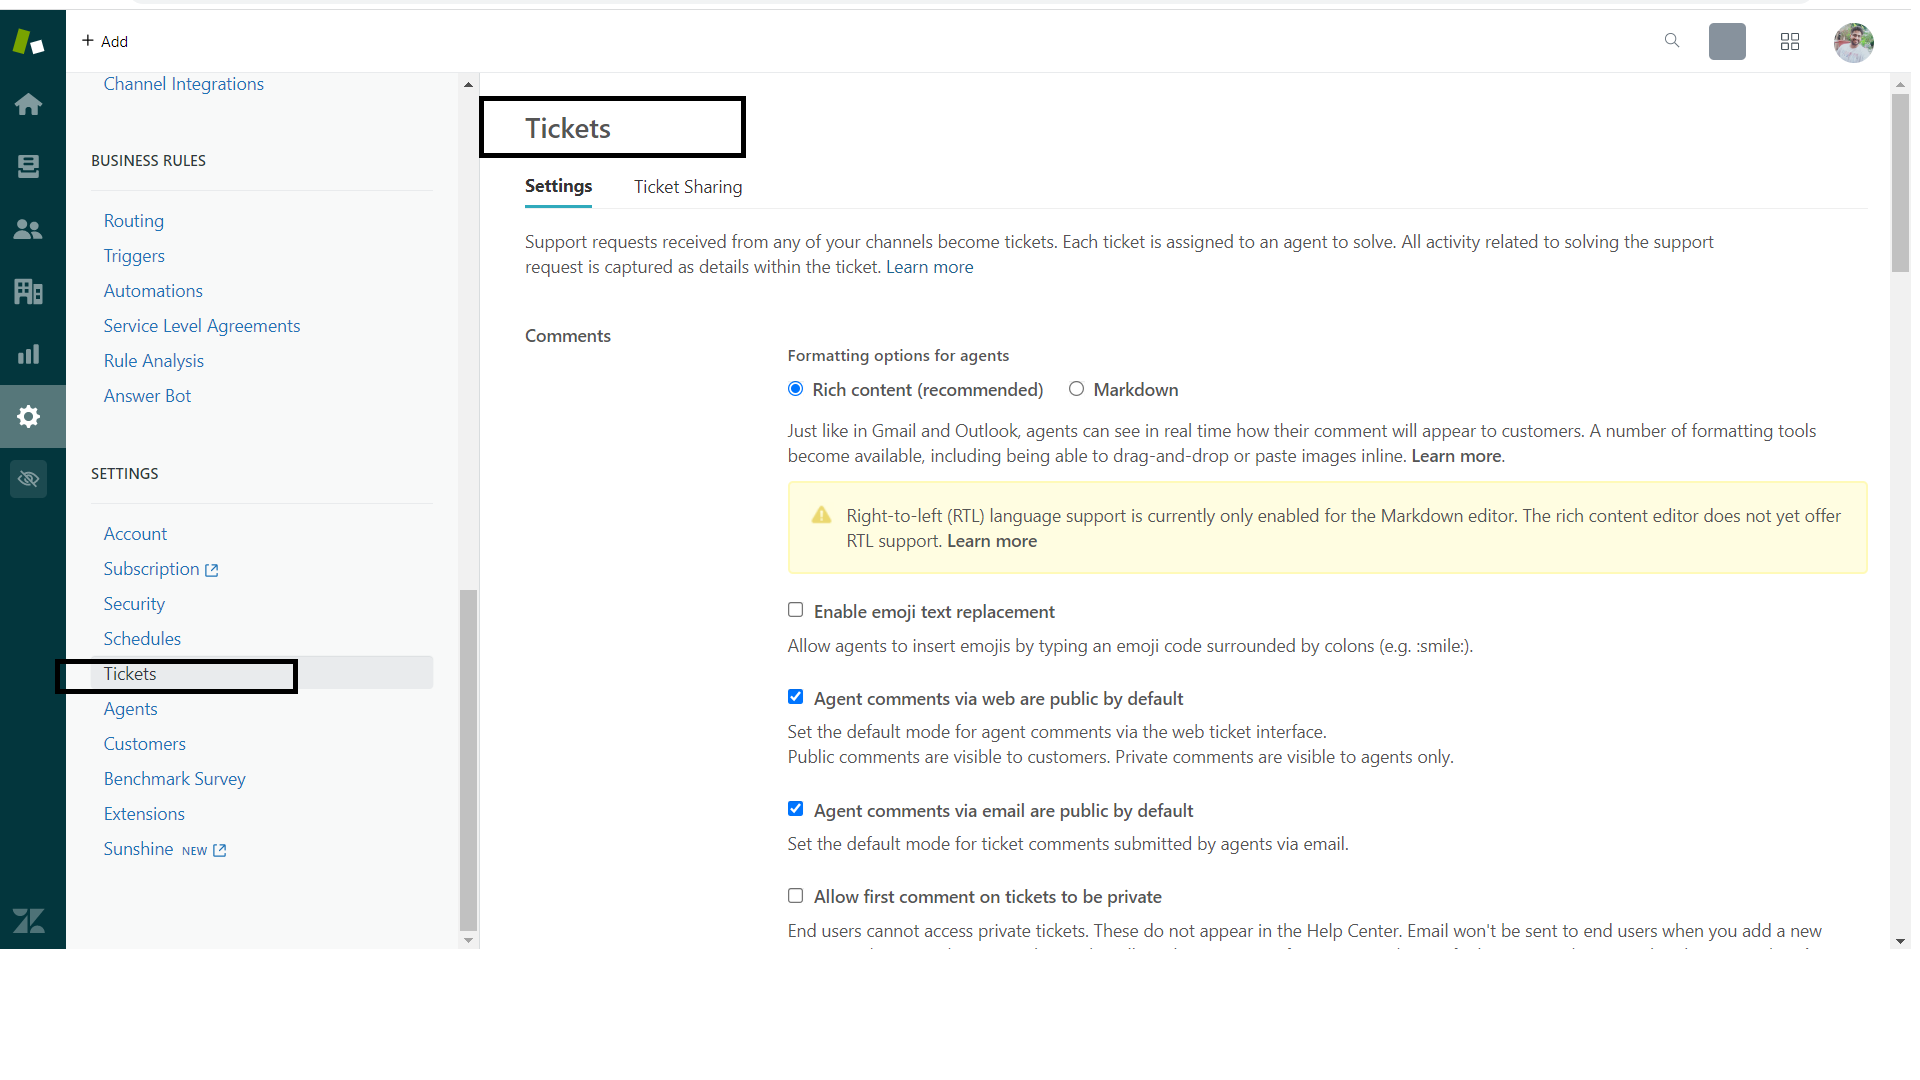Open Triggers in Business Rules
Screen dimensions: 1920x1080
(x=134, y=256)
